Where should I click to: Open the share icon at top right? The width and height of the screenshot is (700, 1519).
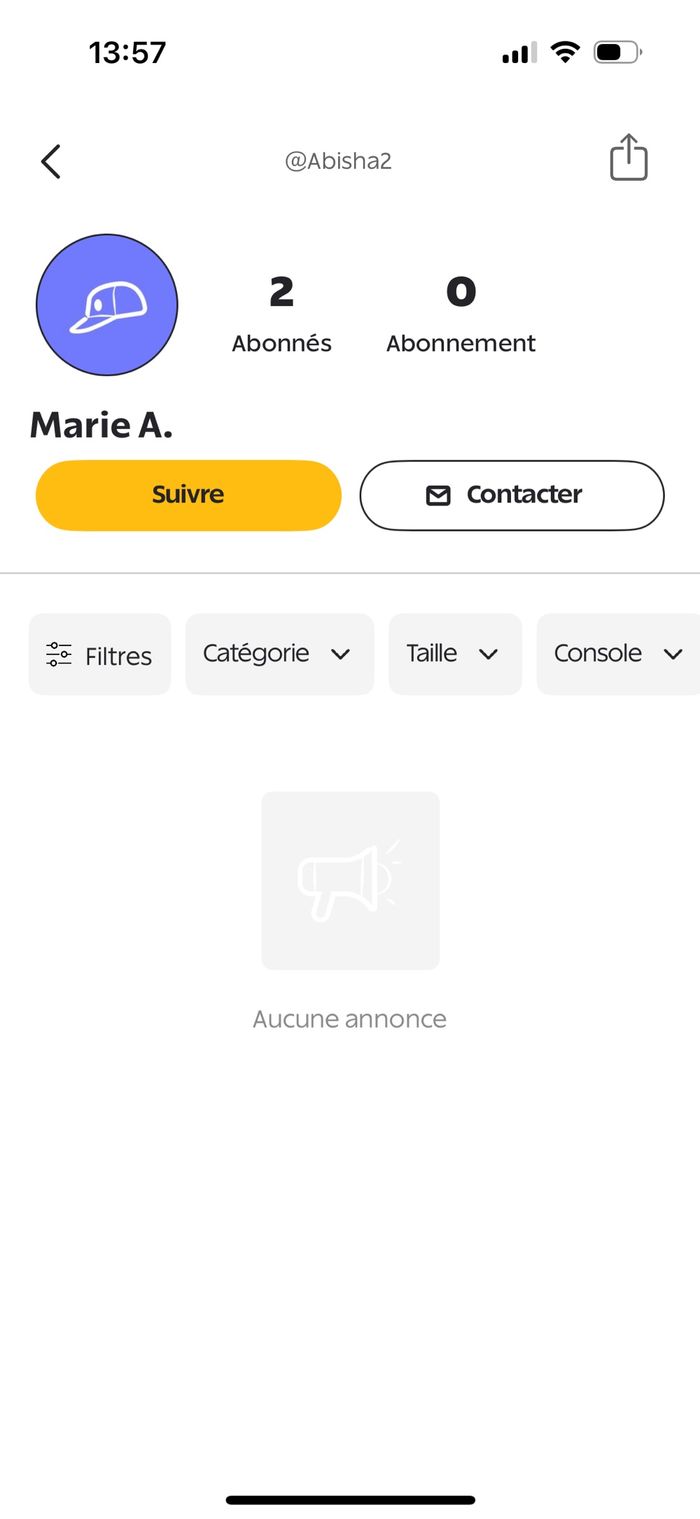(629, 157)
